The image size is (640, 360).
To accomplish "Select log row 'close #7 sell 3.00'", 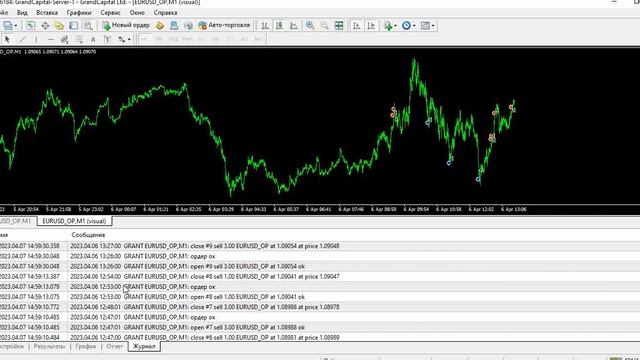I will click(x=320, y=307).
